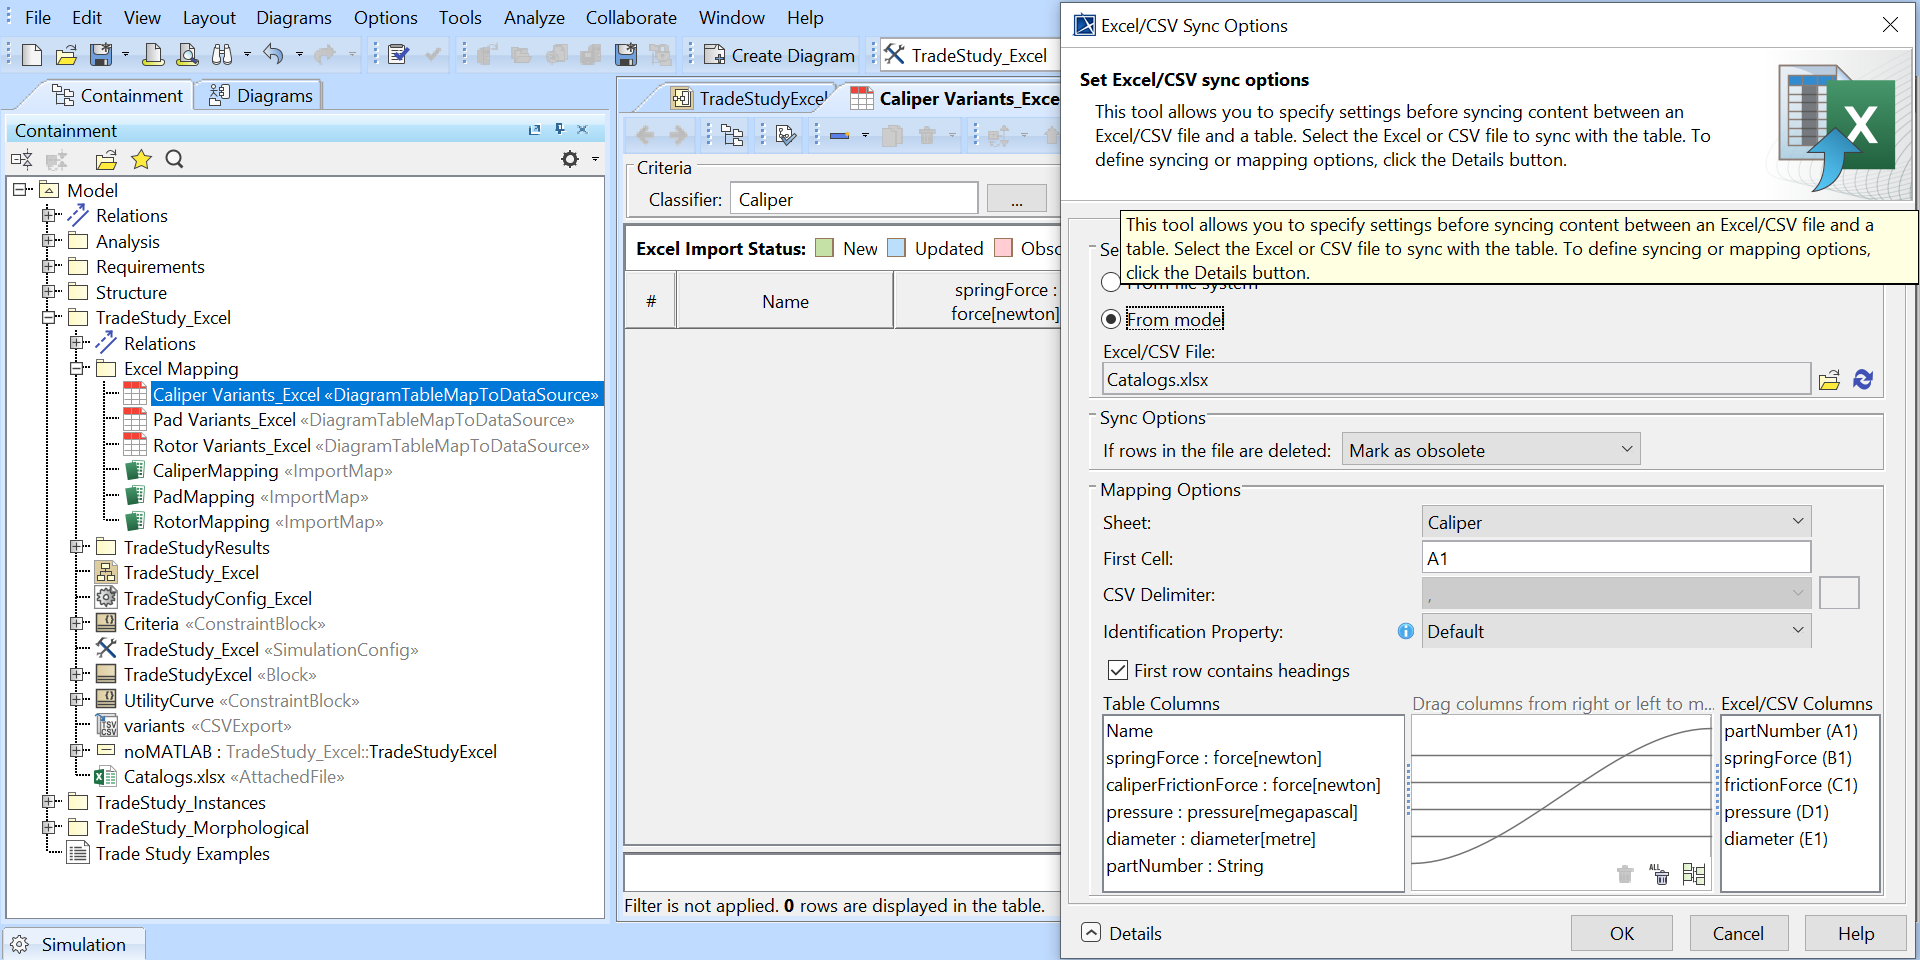Open the Analyze menu
The height and width of the screenshot is (960, 1920).
534,18
